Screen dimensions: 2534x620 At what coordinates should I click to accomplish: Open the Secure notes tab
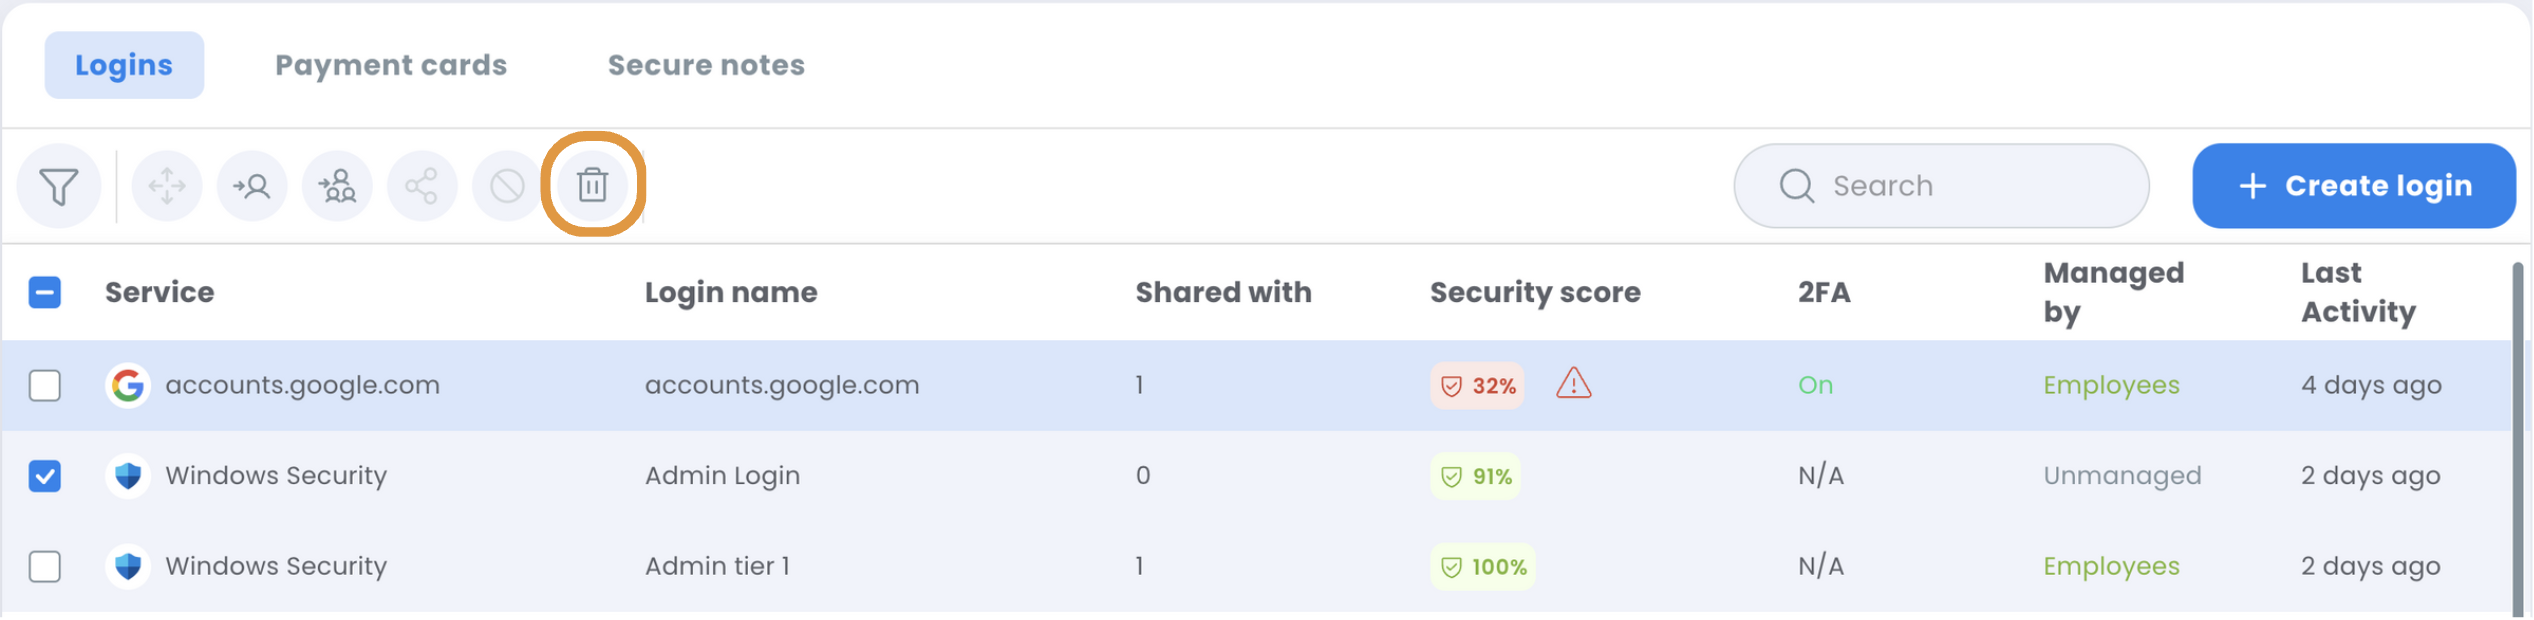(706, 65)
